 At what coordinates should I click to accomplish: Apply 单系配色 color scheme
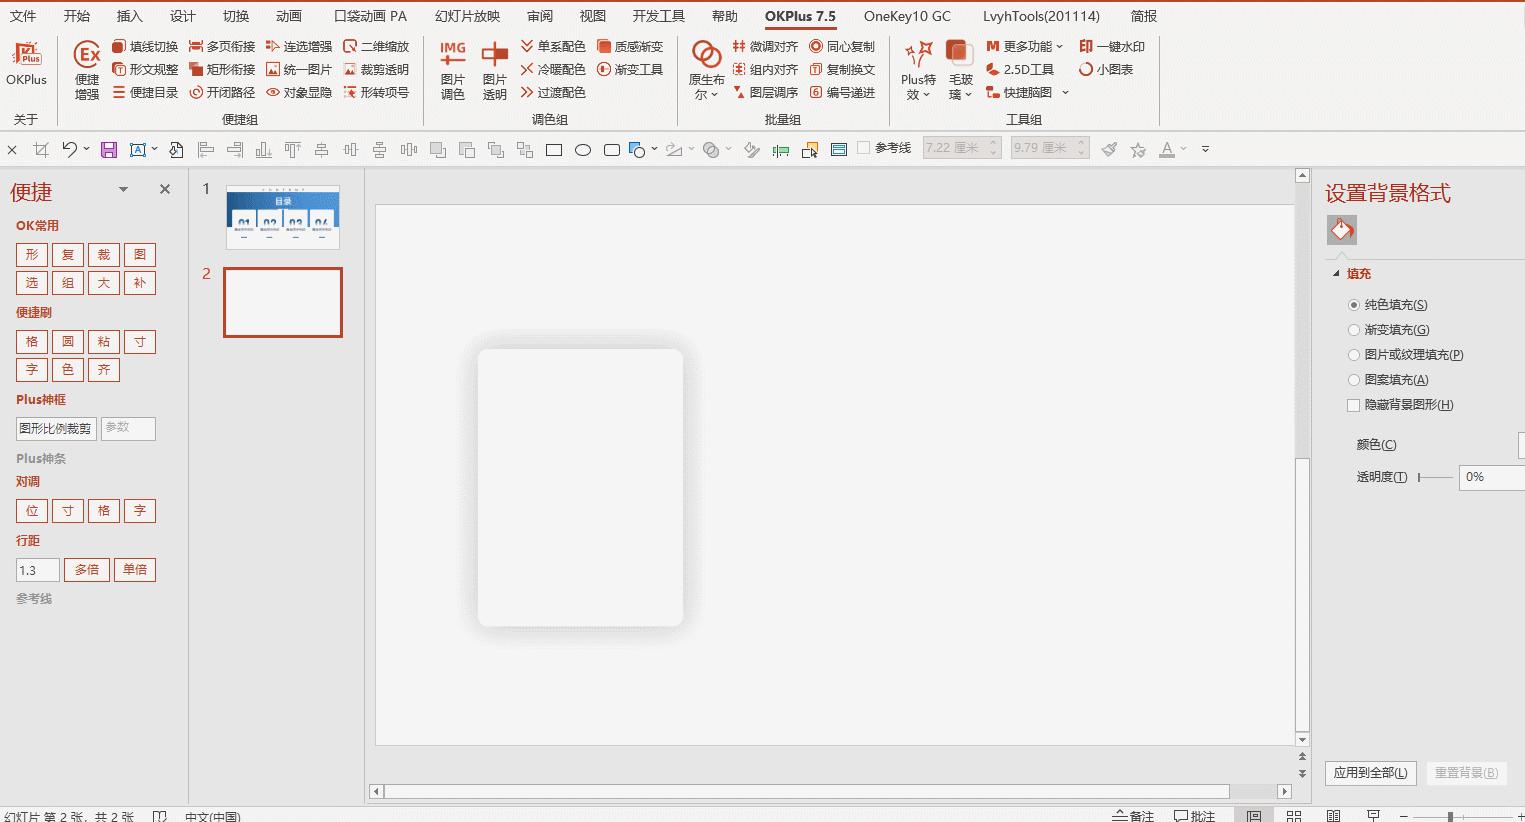click(553, 46)
